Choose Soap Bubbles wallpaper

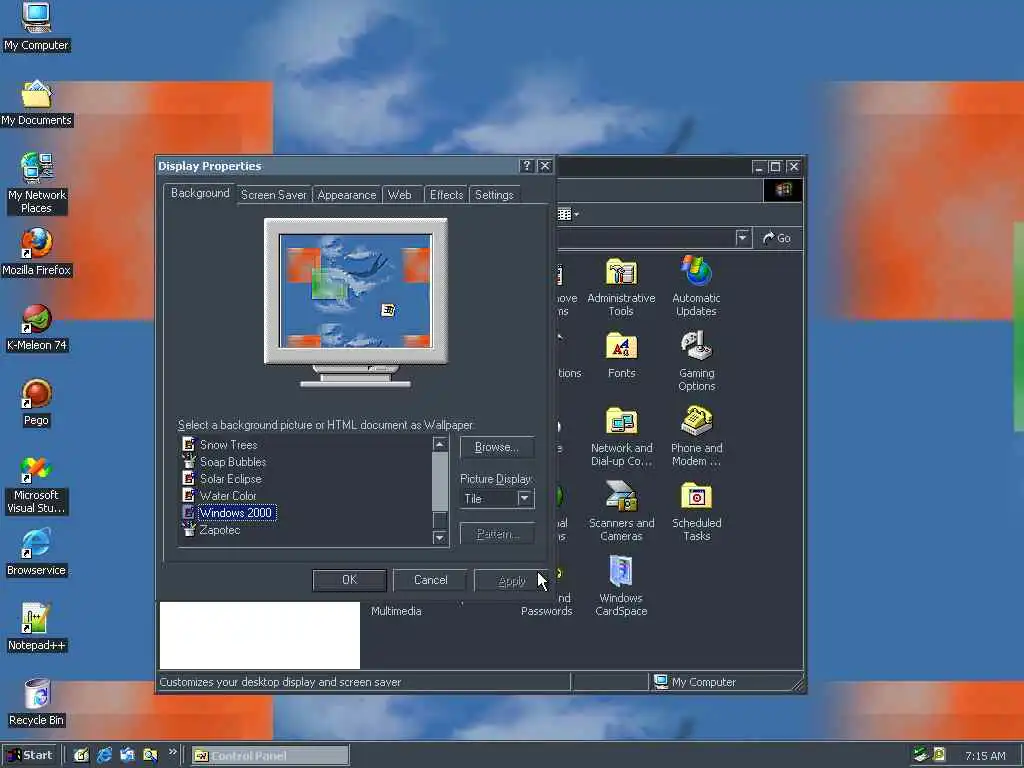(232, 462)
